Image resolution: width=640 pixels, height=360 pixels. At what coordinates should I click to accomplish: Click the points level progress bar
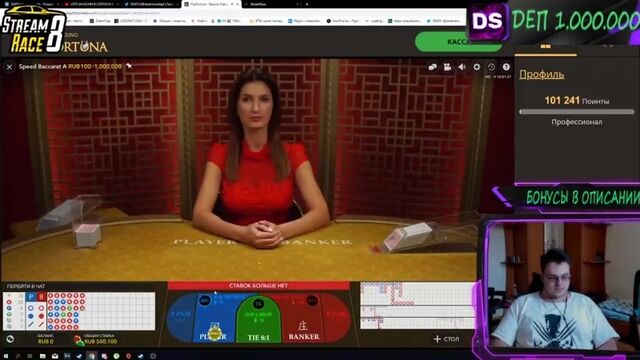point(577,111)
